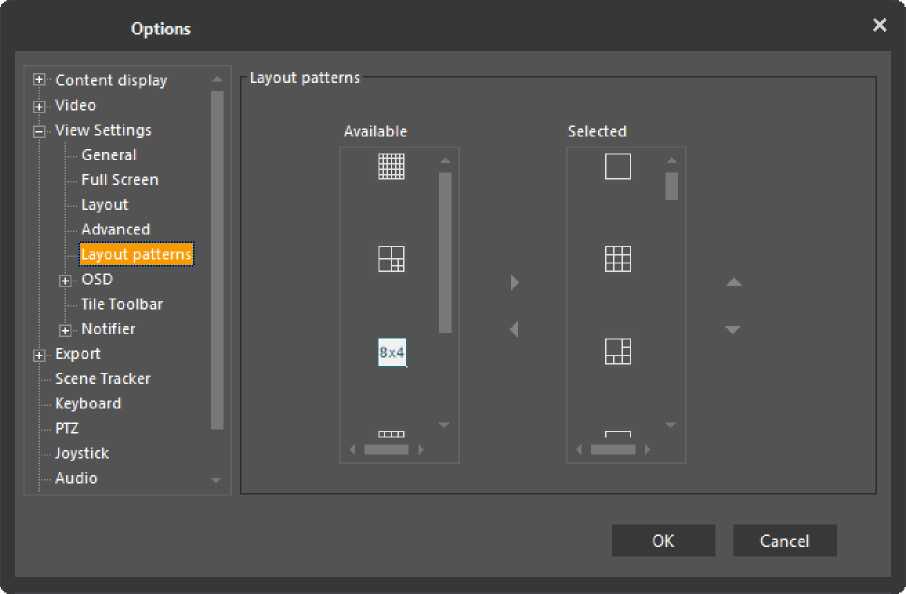Choose the 8x4 layout pattern
The image size is (906, 594).
[x=391, y=353]
